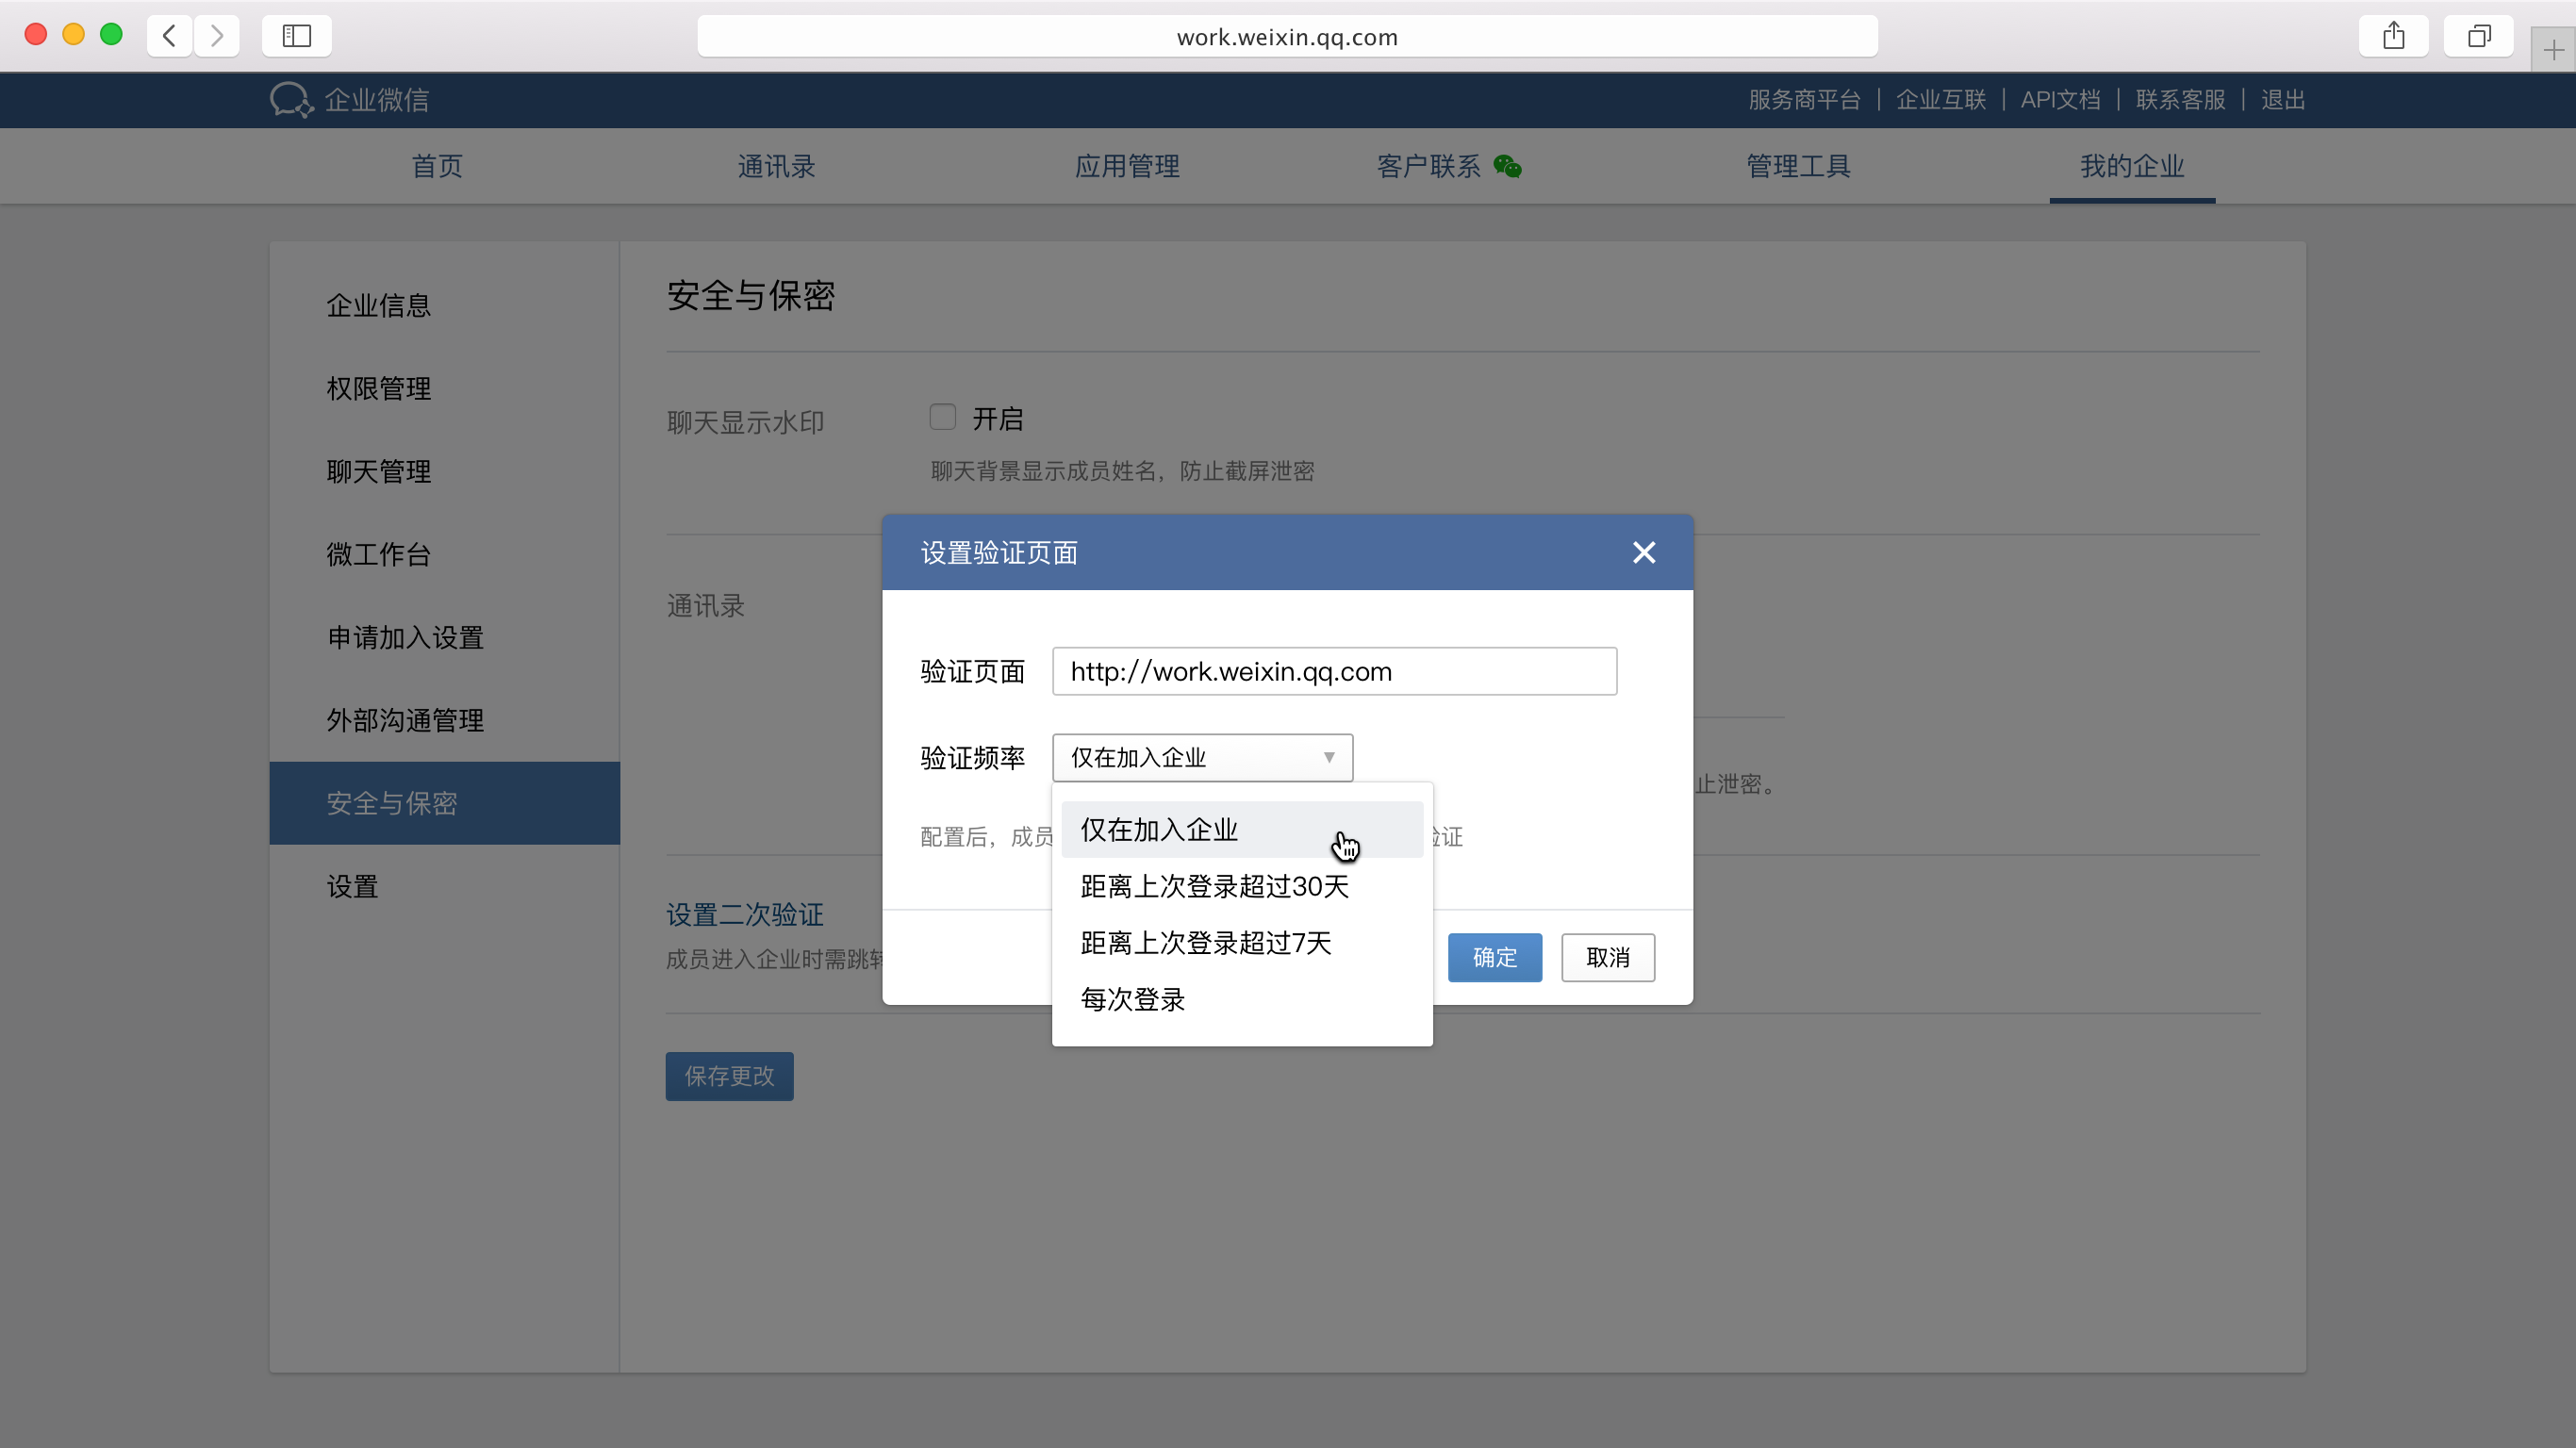This screenshot has height=1448, width=2576.
Task: Click the green WeChat icon beside 客户联系
Action: click(1507, 167)
